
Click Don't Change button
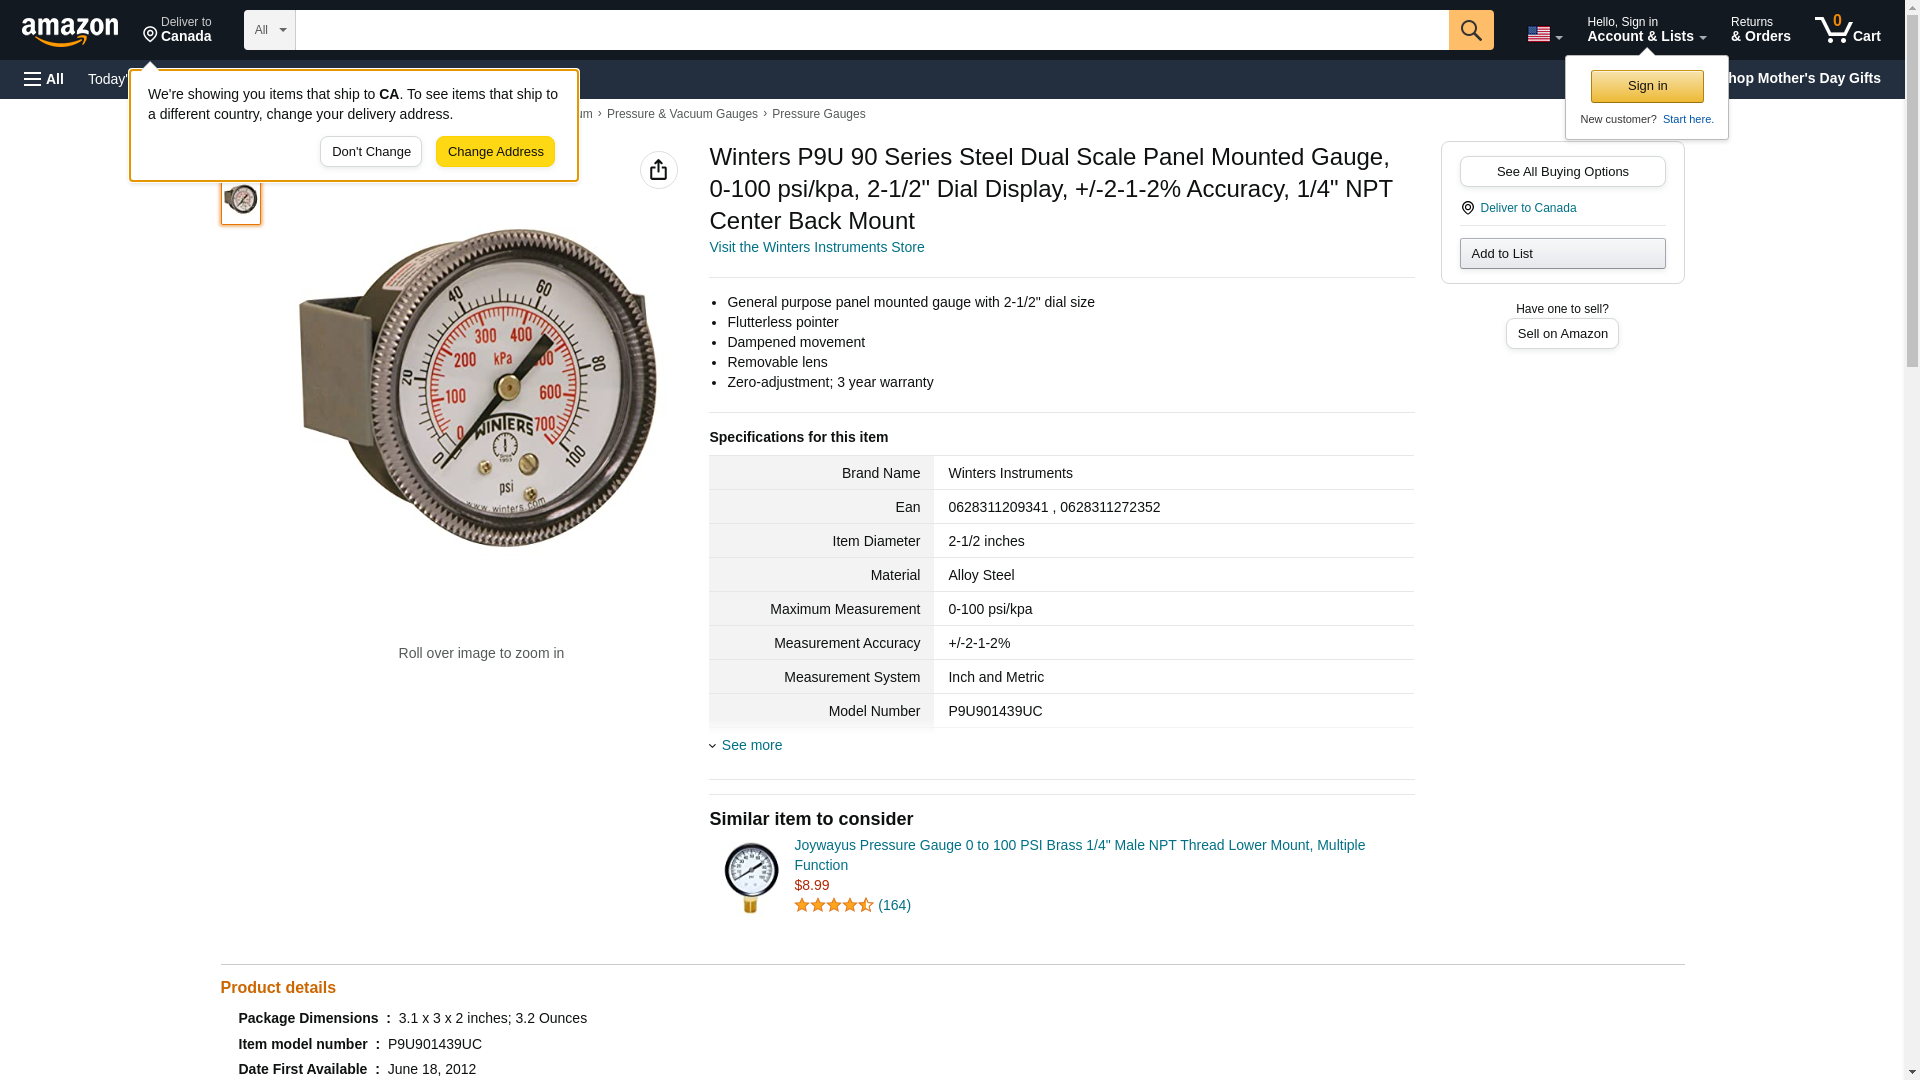[371, 152]
